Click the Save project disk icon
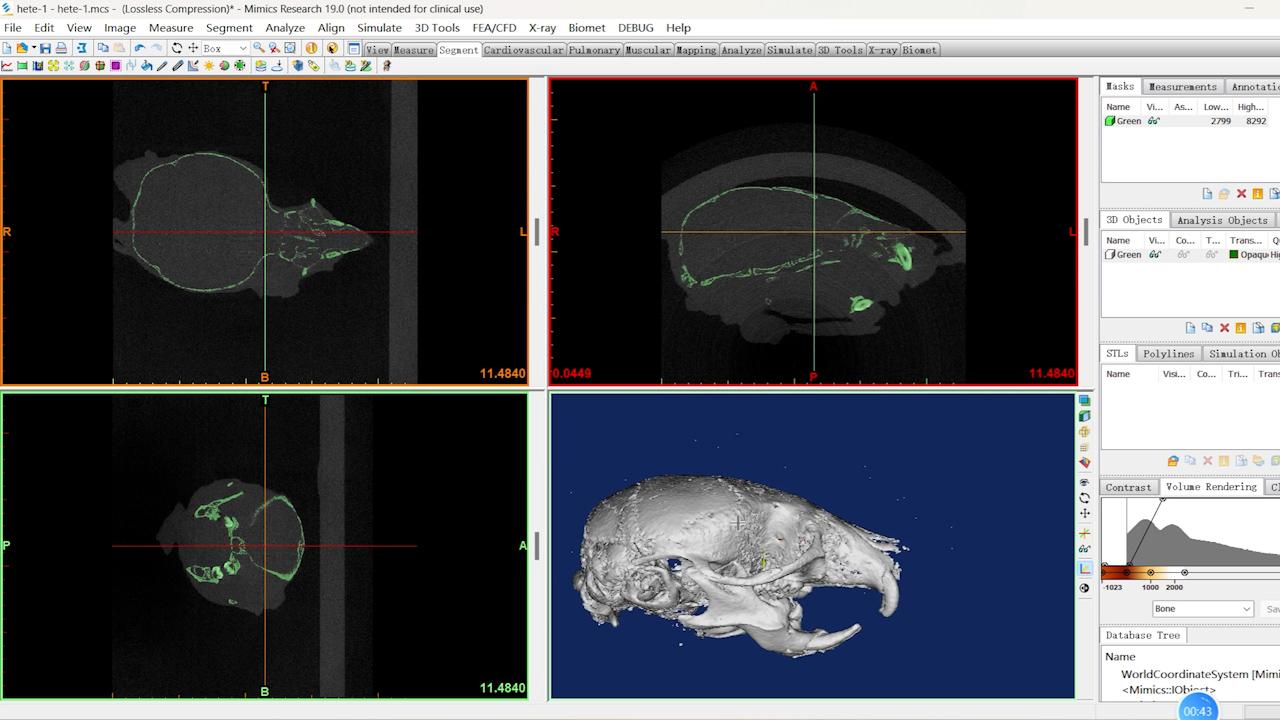Viewport: 1280px width, 720px height. [x=45, y=48]
